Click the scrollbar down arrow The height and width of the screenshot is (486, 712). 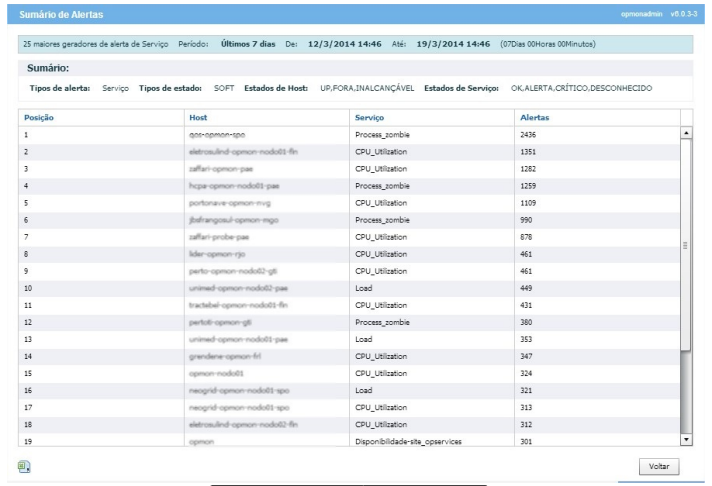[686, 439]
